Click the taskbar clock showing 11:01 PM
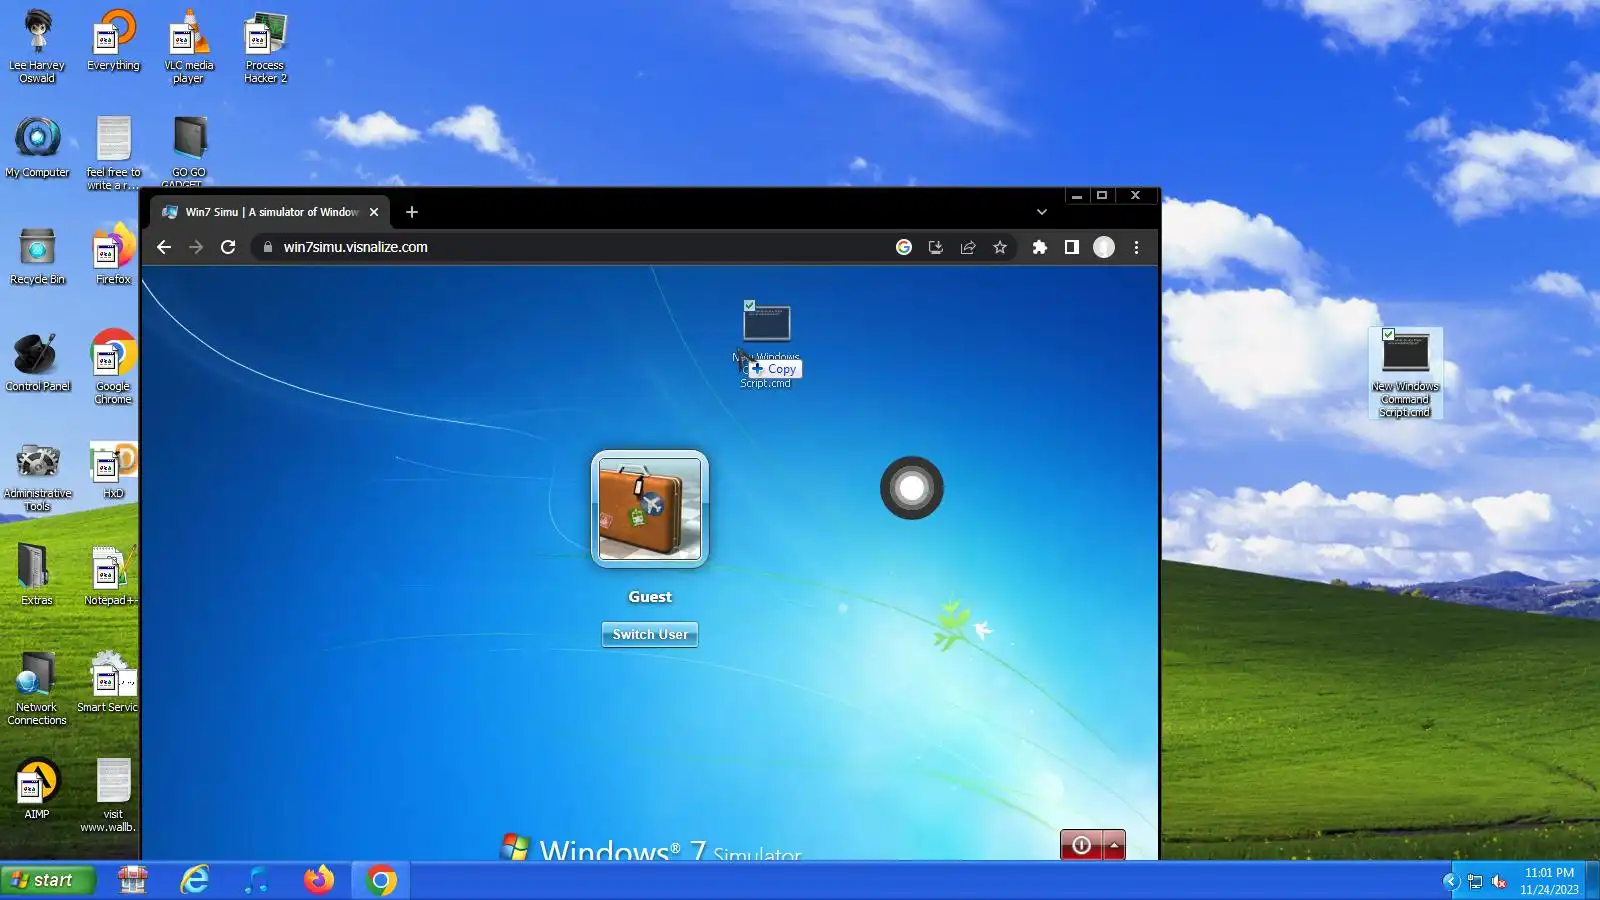Image resolution: width=1600 pixels, height=900 pixels. (1549, 881)
